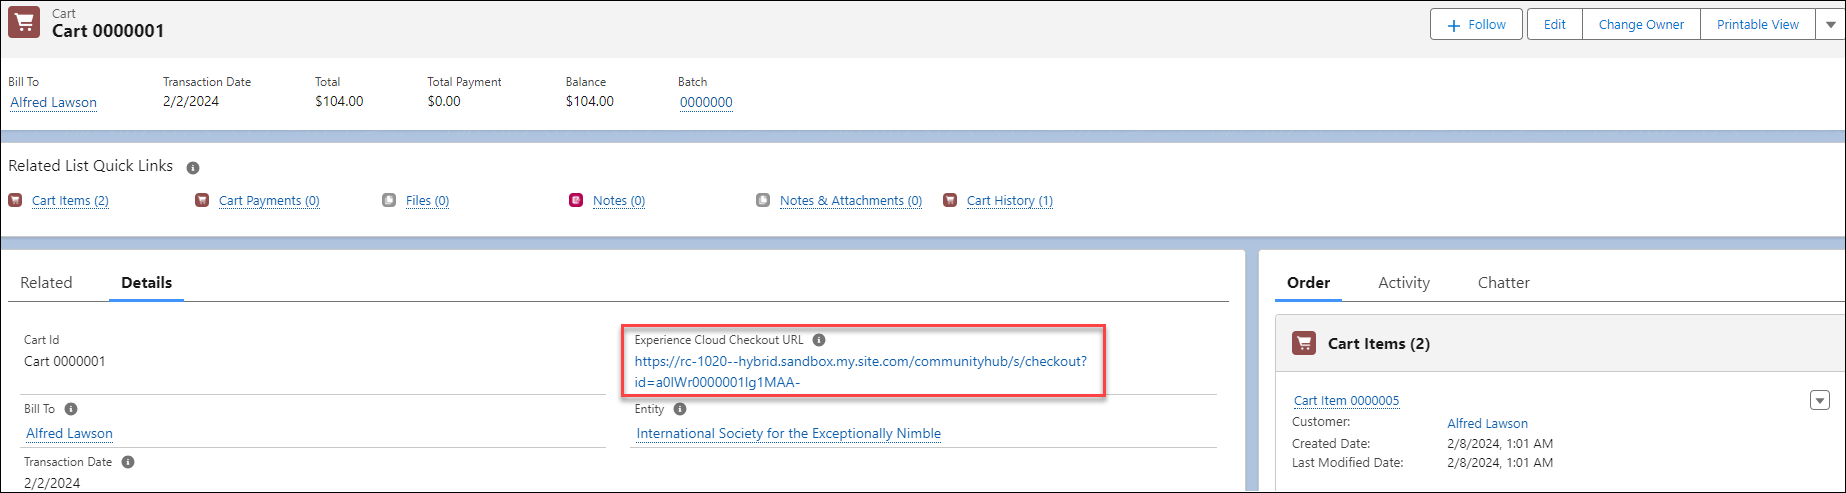
Task: Open the Activity tab
Action: coord(1403,283)
